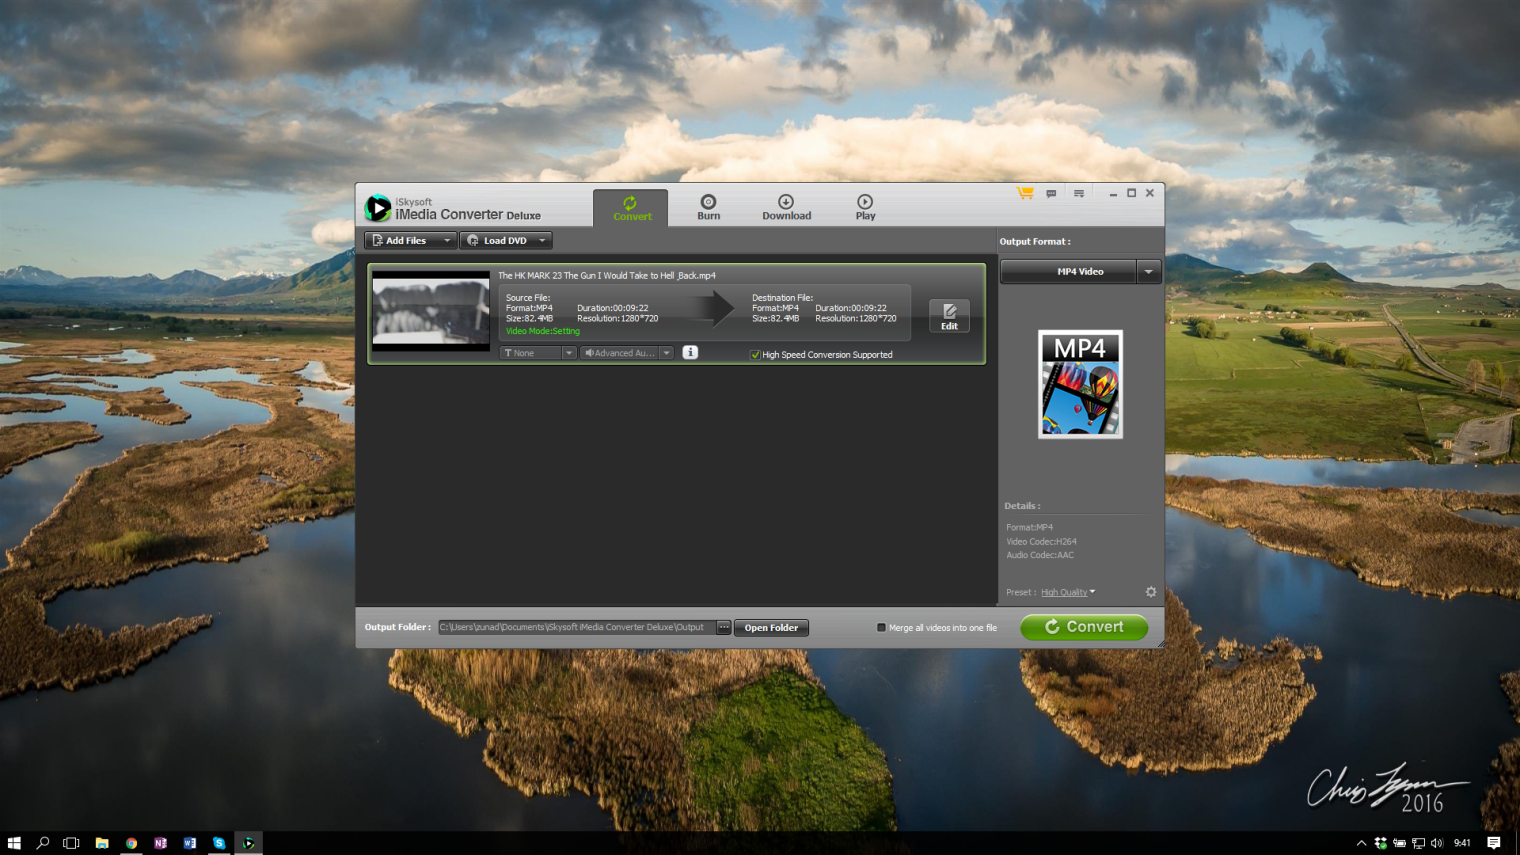Click the Load DVD button

pyautogui.click(x=497, y=241)
